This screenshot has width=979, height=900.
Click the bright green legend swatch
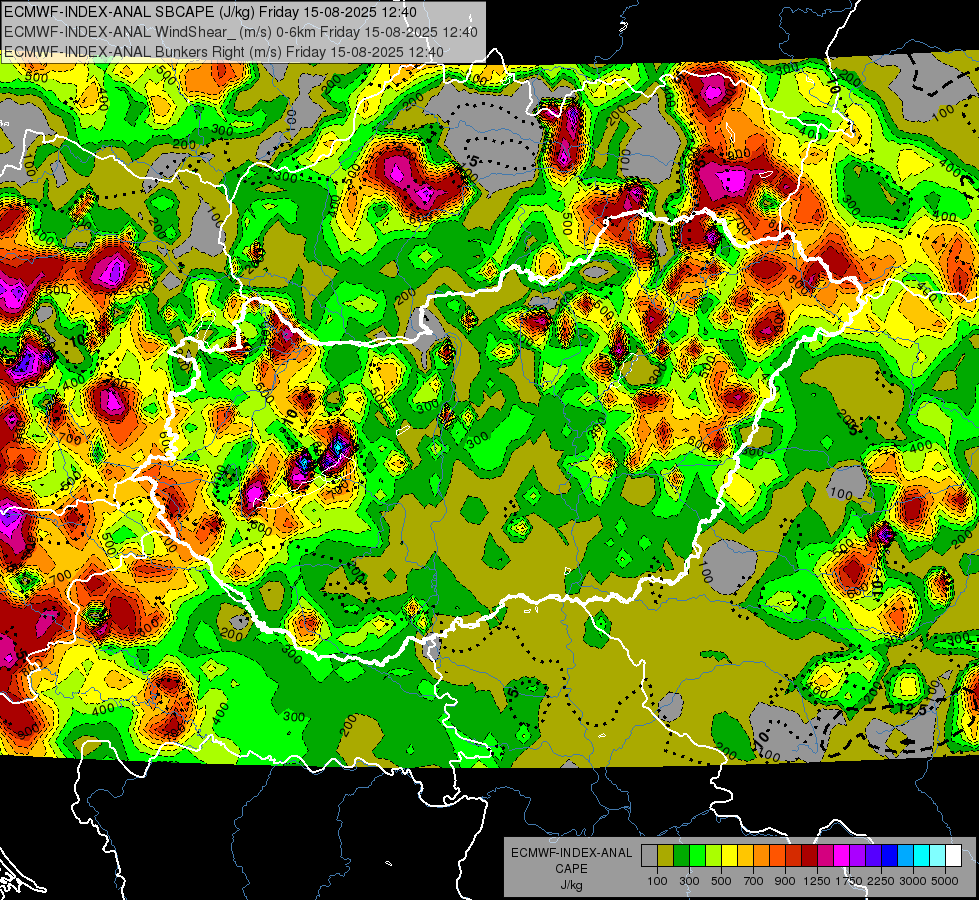click(697, 856)
